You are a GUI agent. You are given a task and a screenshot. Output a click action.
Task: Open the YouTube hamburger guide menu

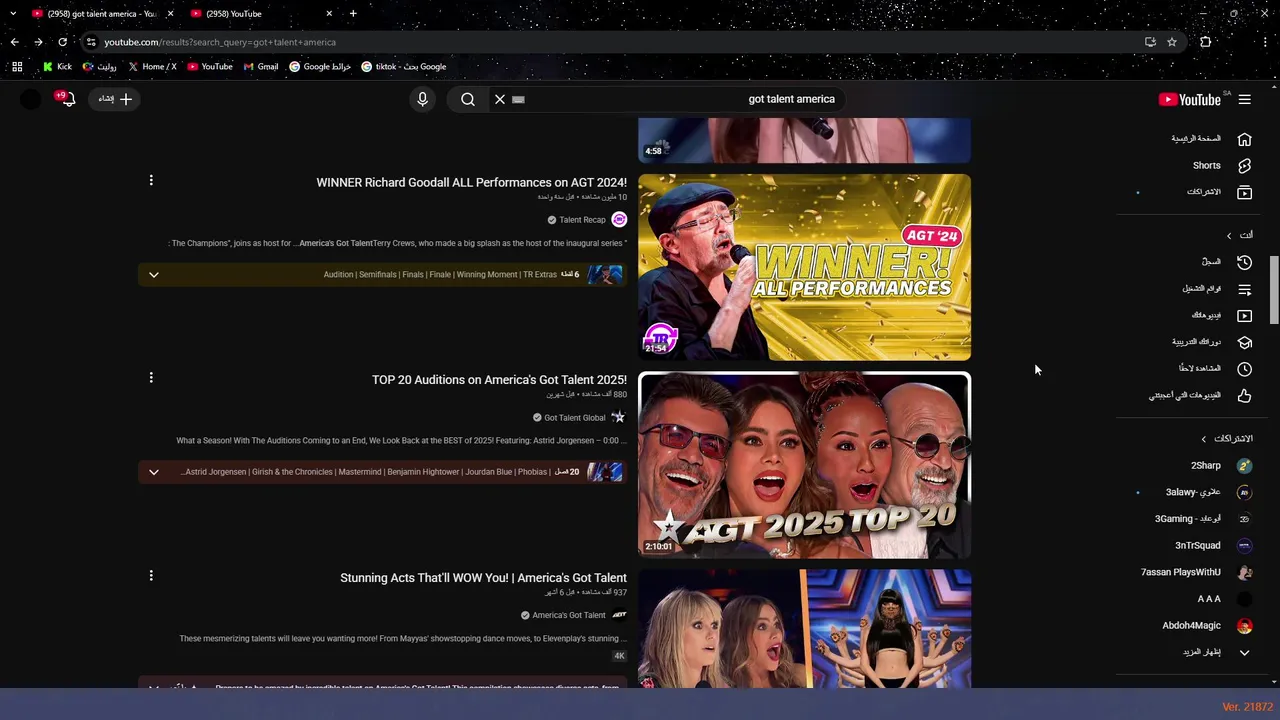[1244, 99]
